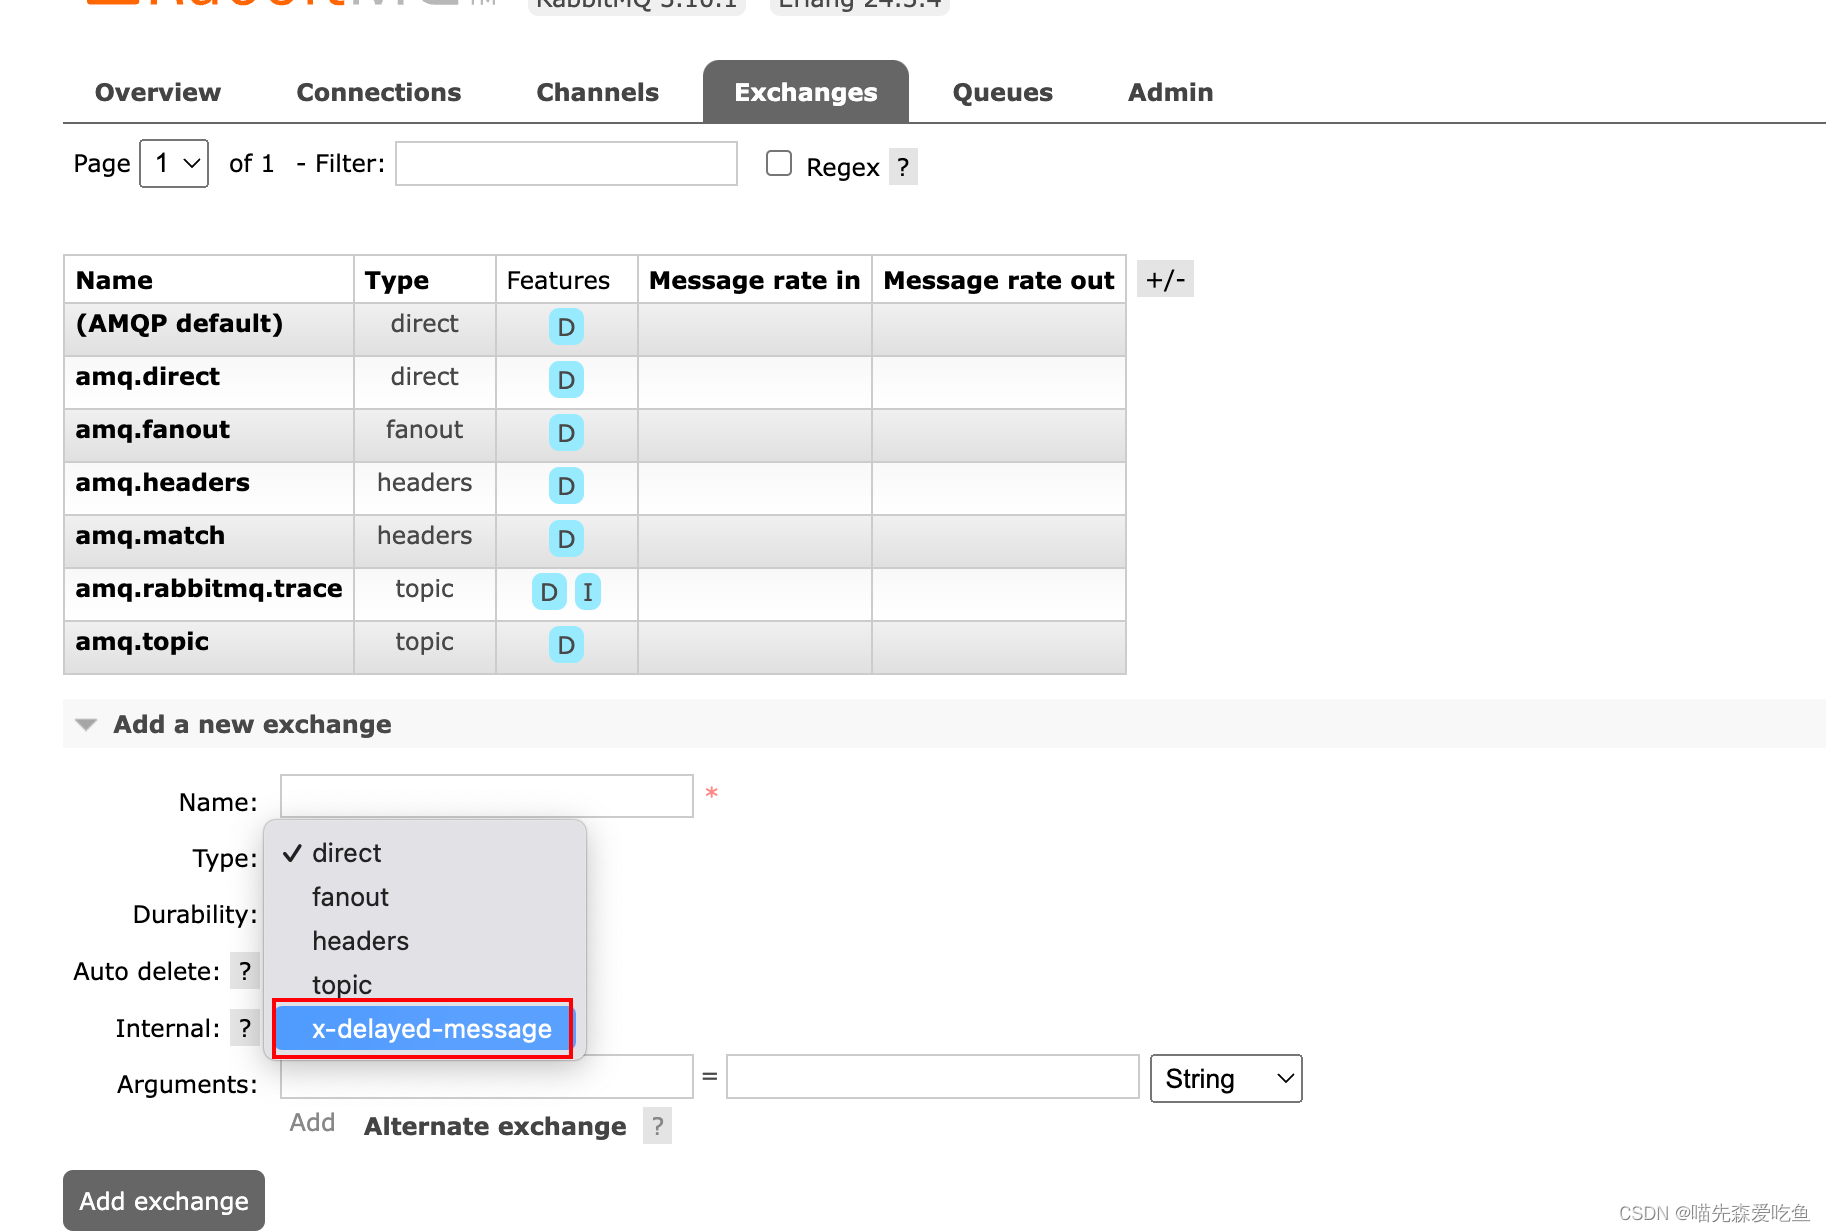This screenshot has width=1826, height=1232.
Task: Click the Add link below Arguments
Action: click(312, 1122)
